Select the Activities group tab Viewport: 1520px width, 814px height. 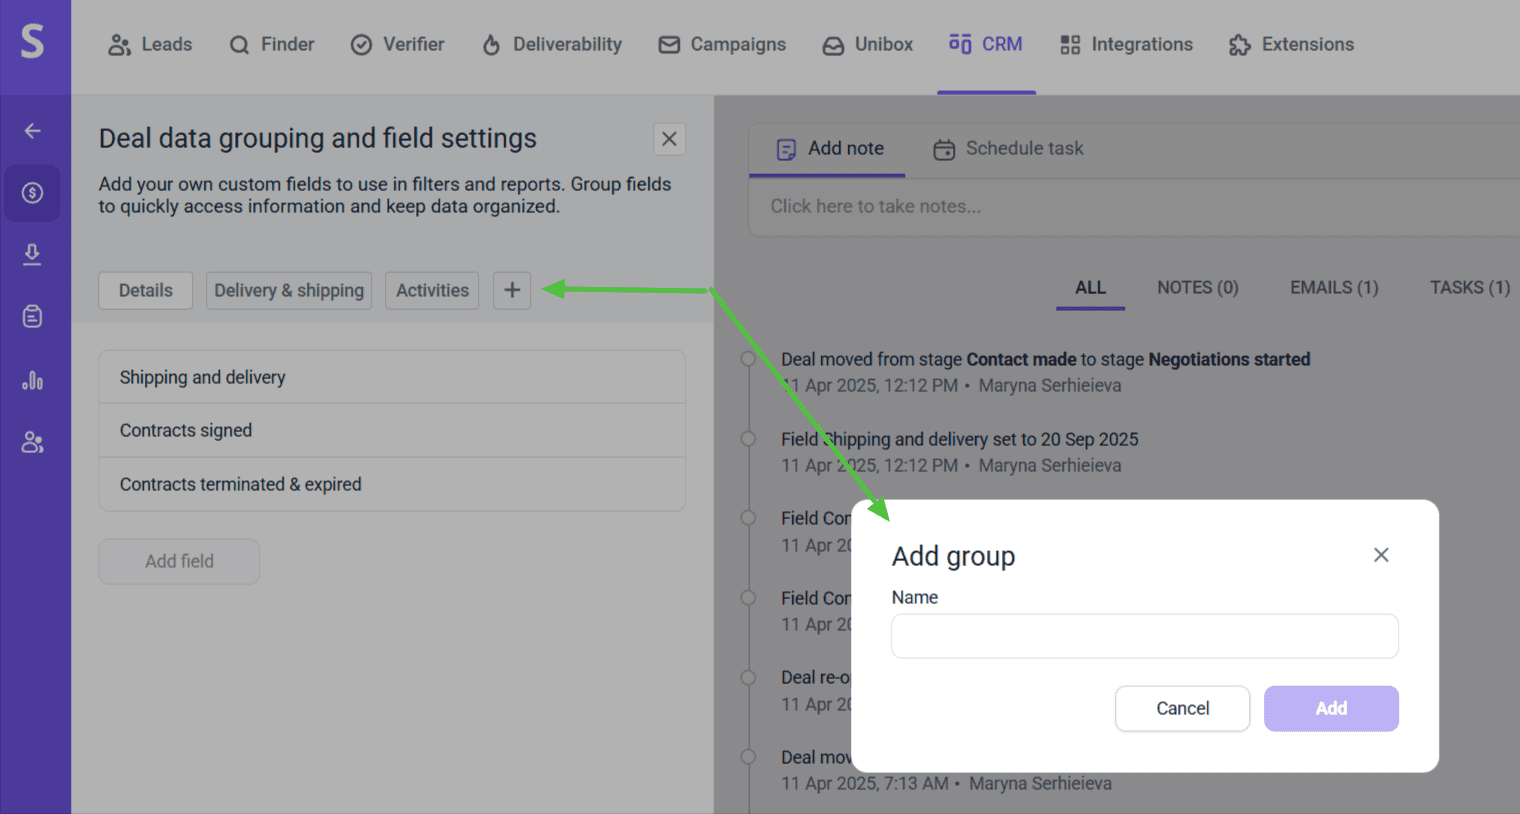(432, 291)
